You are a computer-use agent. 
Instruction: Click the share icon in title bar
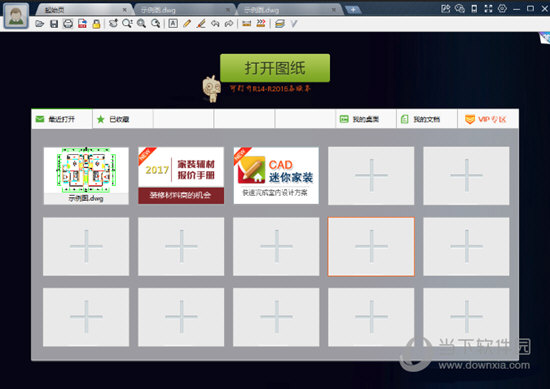pos(445,8)
